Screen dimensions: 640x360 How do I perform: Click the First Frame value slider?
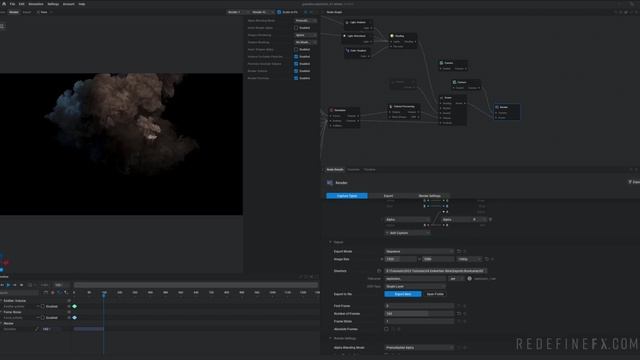coord(419,306)
